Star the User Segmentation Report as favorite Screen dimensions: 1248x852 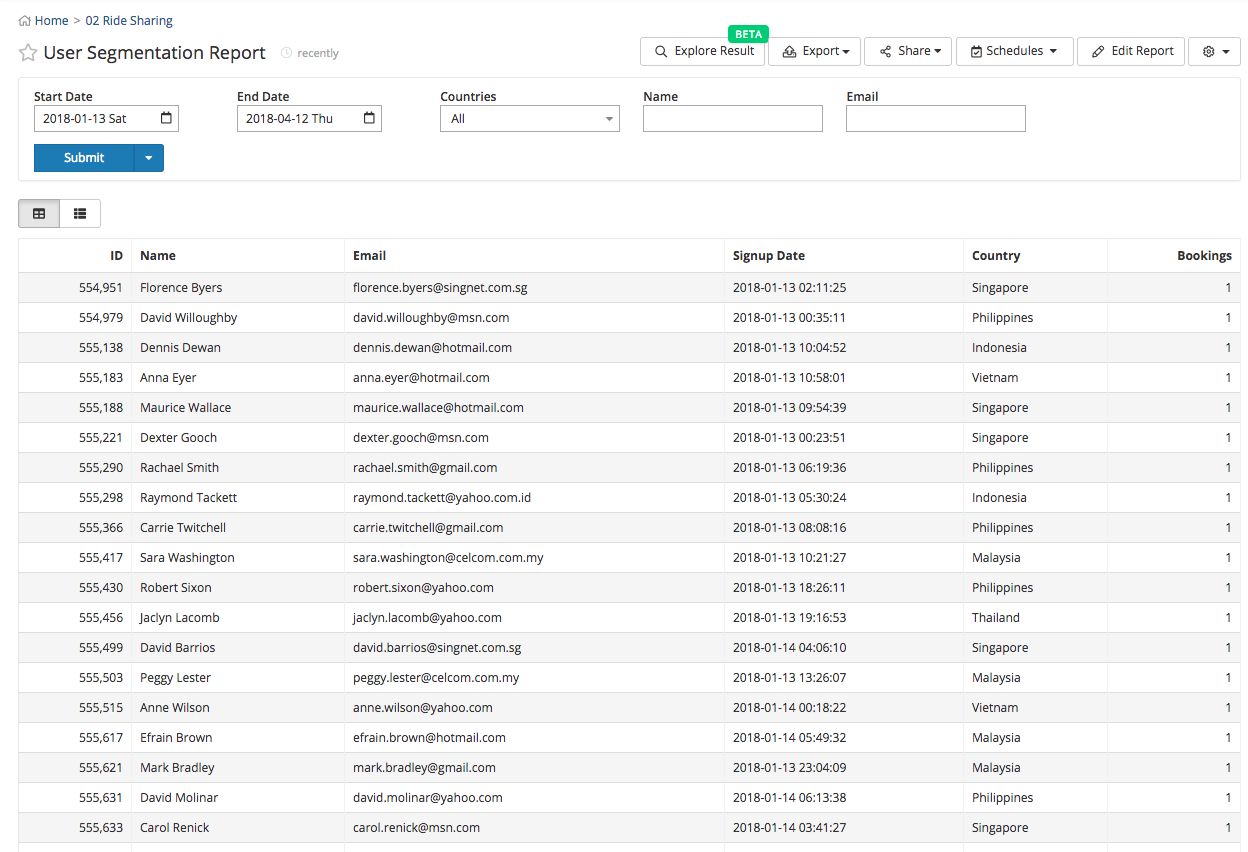[27, 53]
